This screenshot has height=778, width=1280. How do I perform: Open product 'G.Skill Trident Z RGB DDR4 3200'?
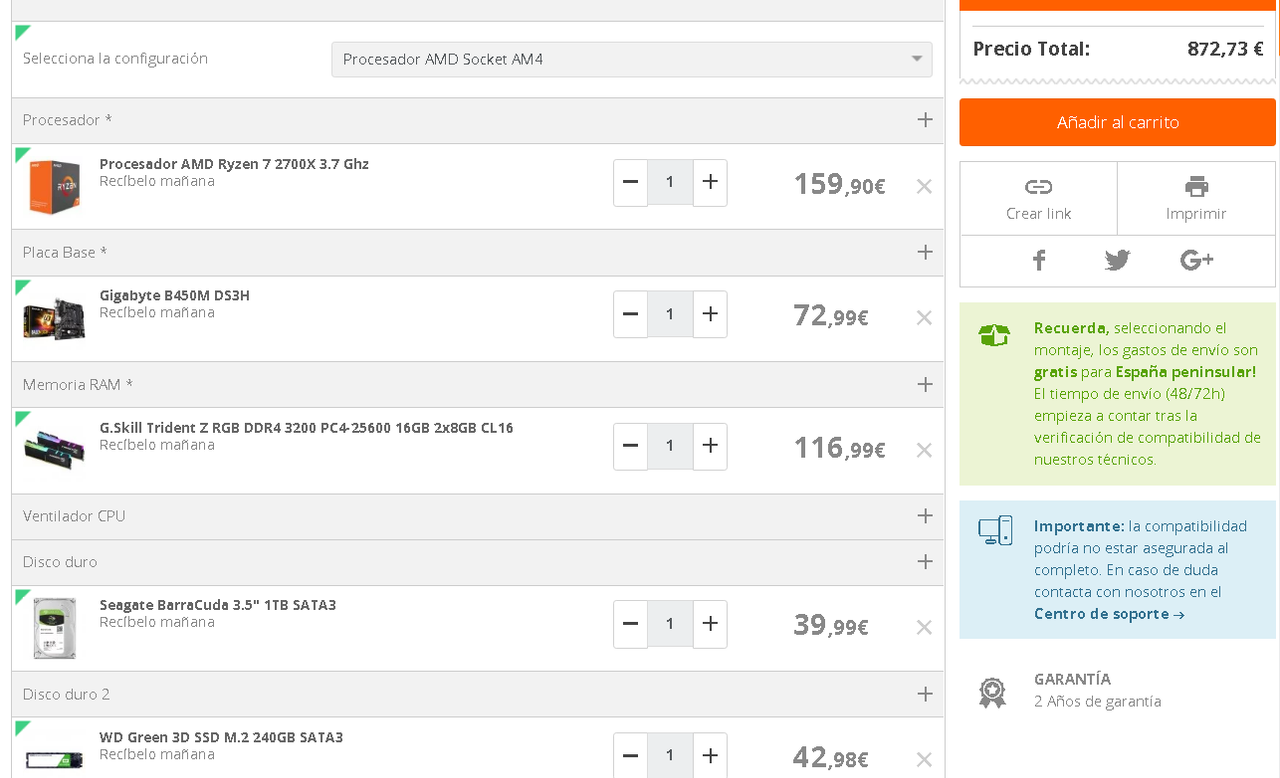306,428
